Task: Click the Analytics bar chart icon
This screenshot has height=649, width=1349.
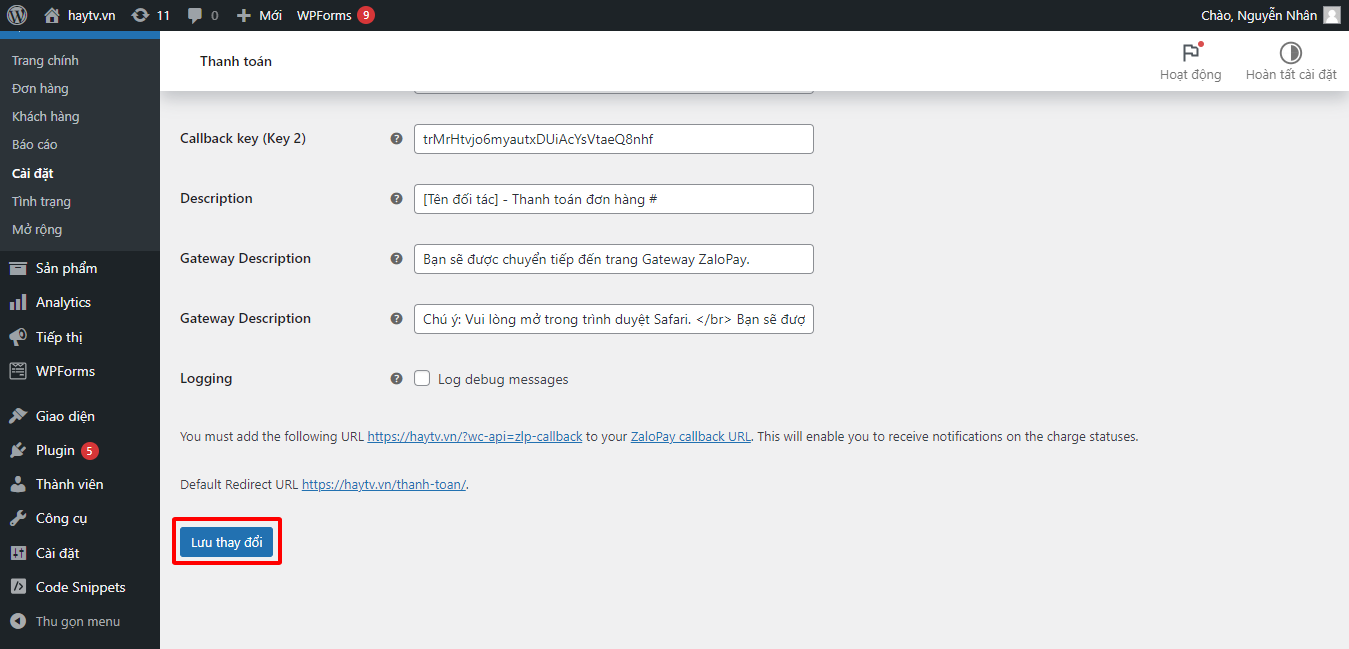Action: (18, 302)
